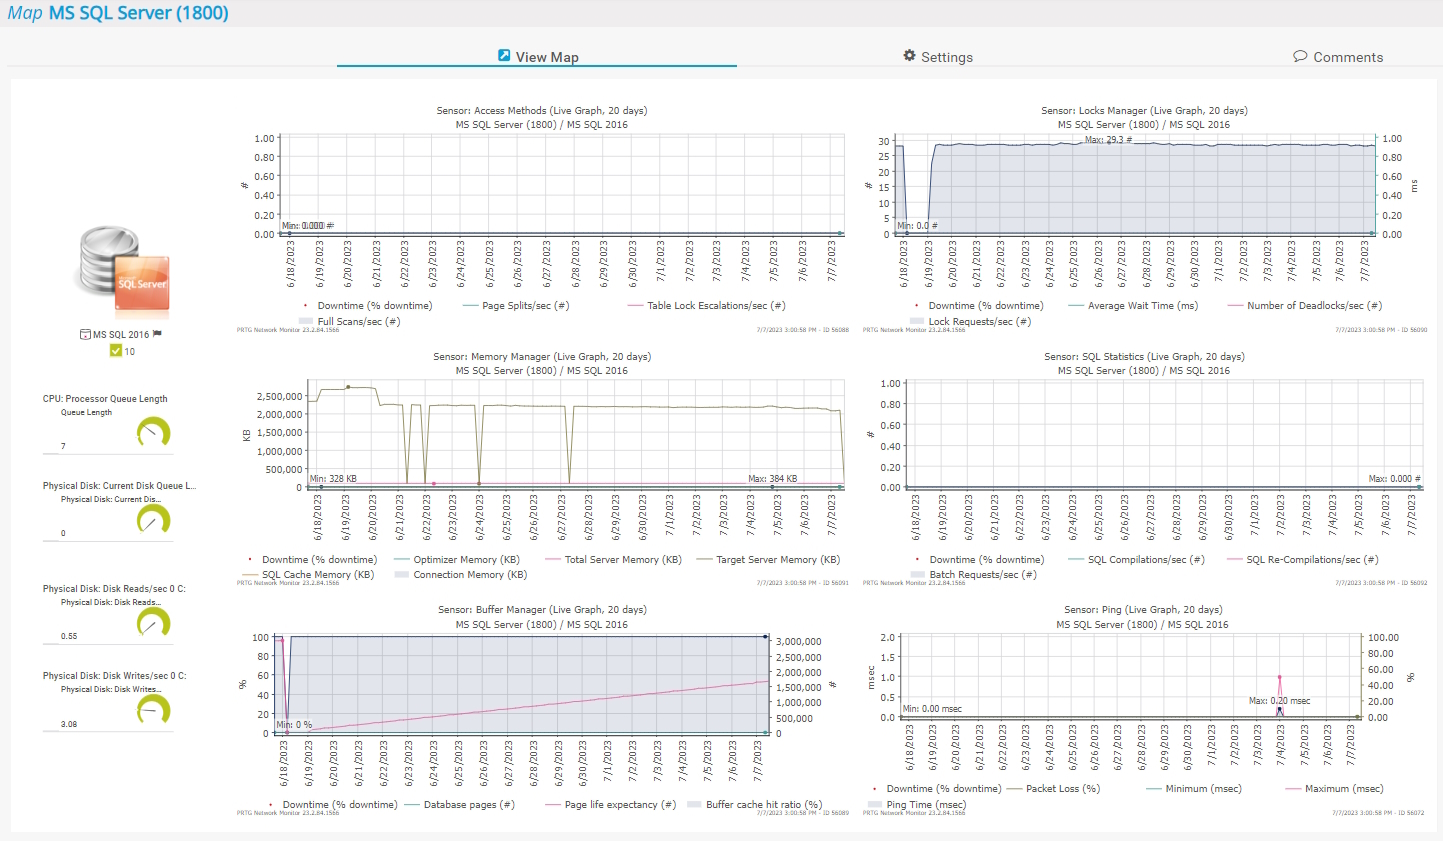
Task: Open the Current Disk Queue Length gauge
Action: point(153,519)
